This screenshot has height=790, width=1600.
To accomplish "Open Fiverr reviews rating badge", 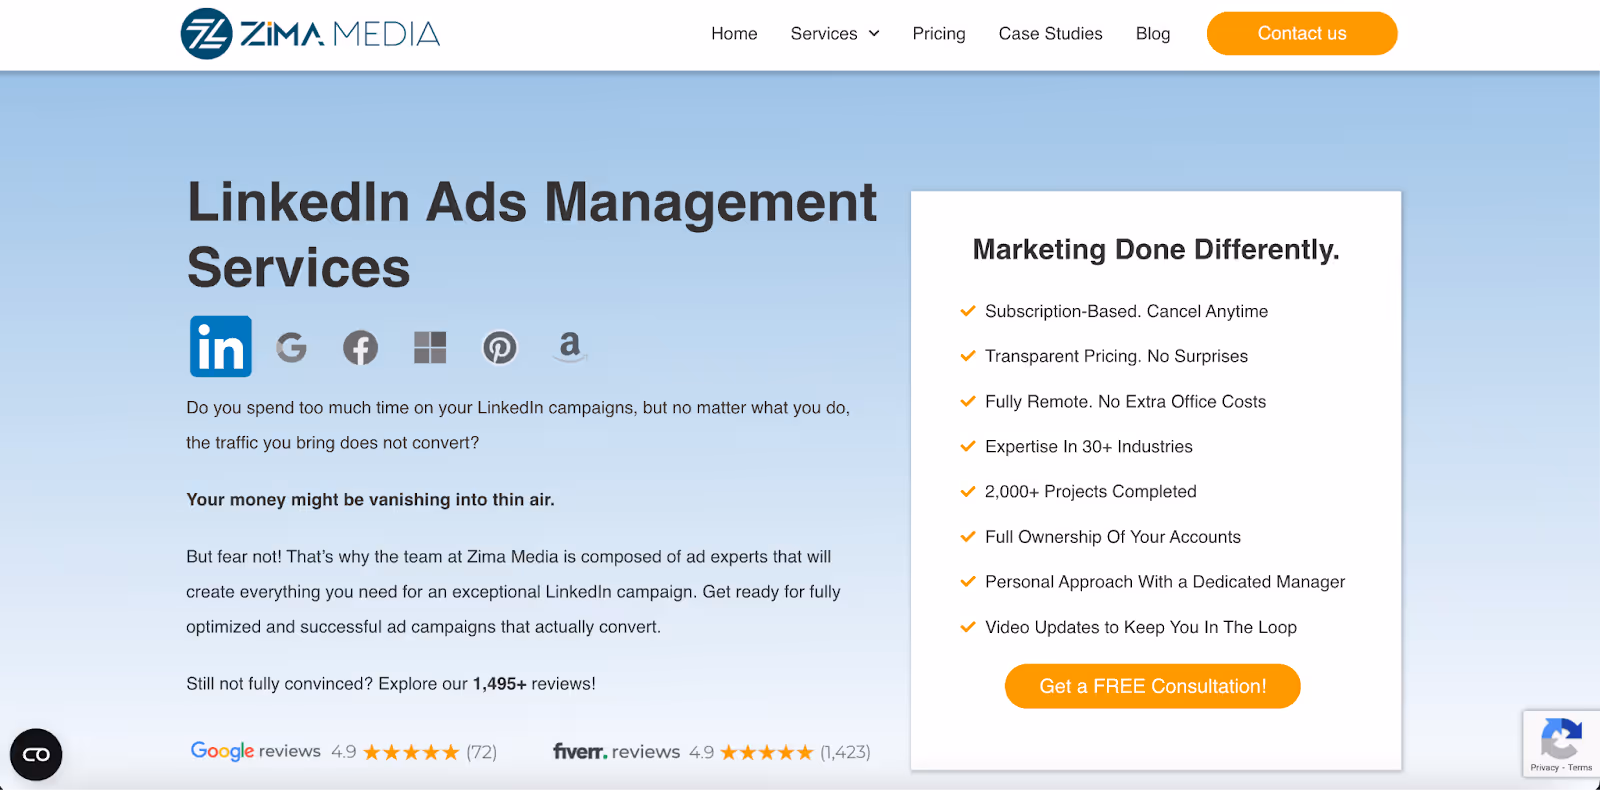I will coord(712,751).
